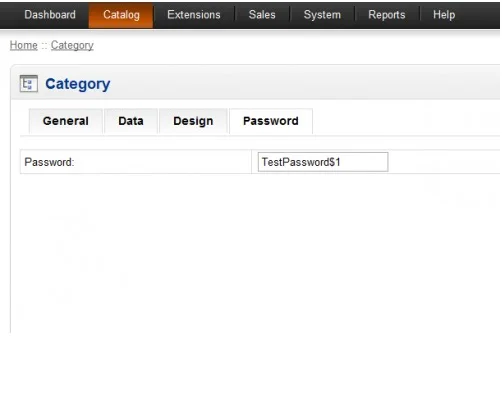
Task: Focus the Password input containing TestPassword$1
Action: click(323, 162)
